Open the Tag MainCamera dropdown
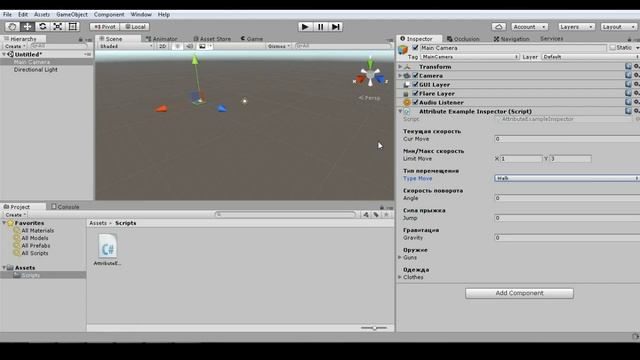Viewport: 640px width, 360px height. [470, 57]
